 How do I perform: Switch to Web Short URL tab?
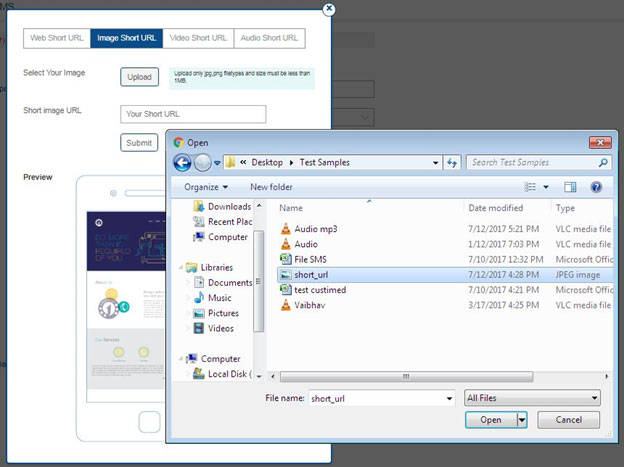(x=56, y=38)
